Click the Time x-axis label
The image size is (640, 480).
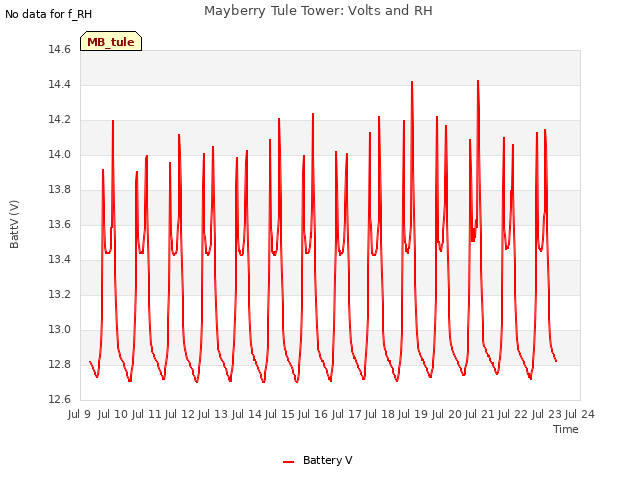(566, 429)
